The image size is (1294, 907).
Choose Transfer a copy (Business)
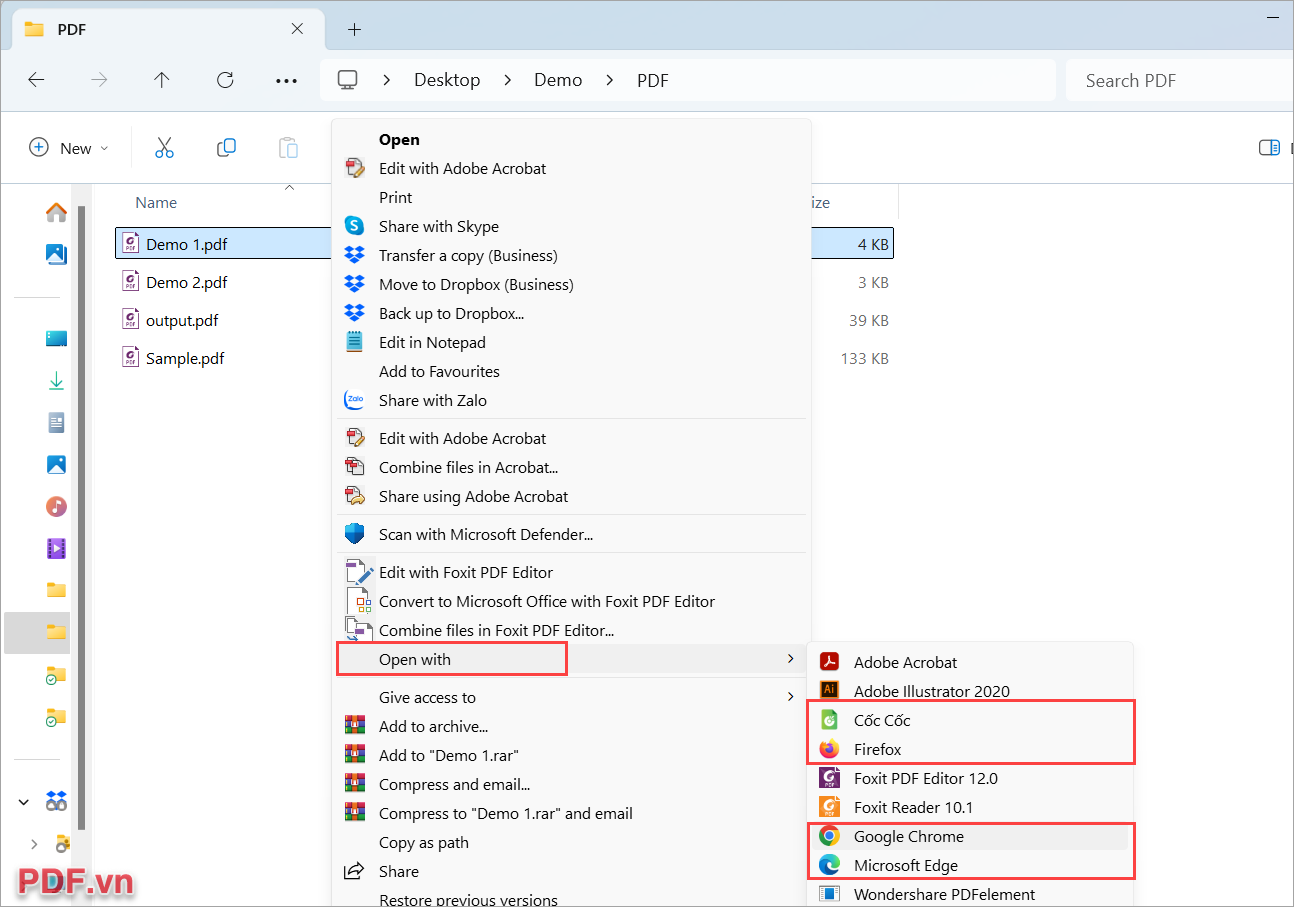[571, 255]
